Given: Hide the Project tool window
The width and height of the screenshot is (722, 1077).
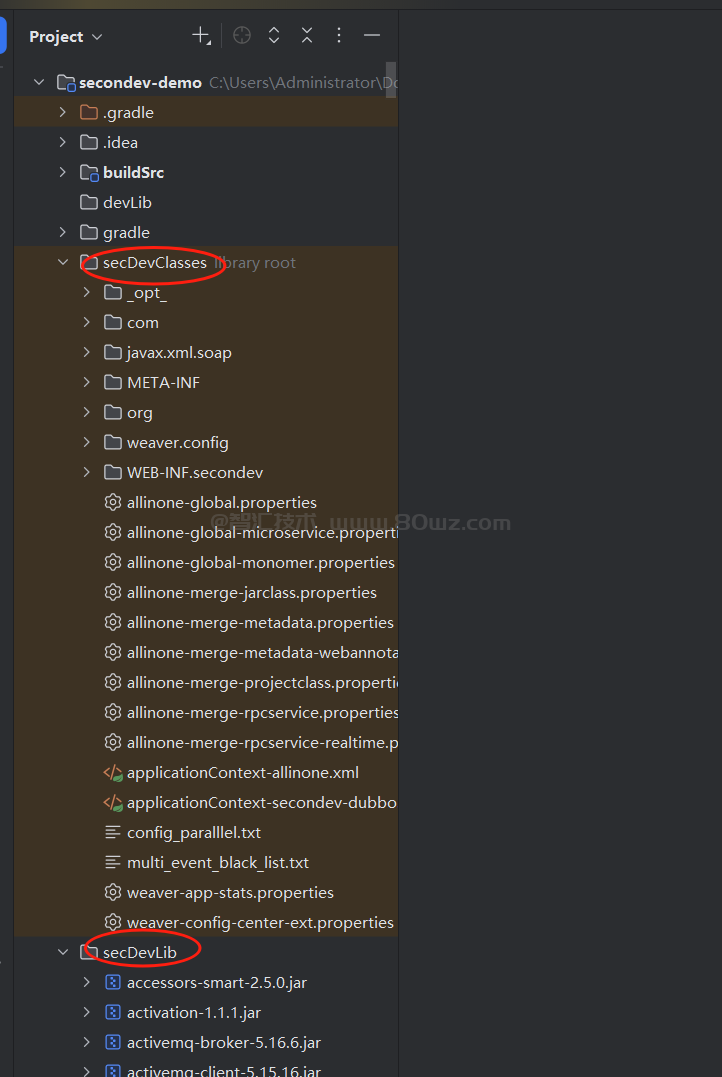Looking at the screenshot, I should tap(372, 36).
